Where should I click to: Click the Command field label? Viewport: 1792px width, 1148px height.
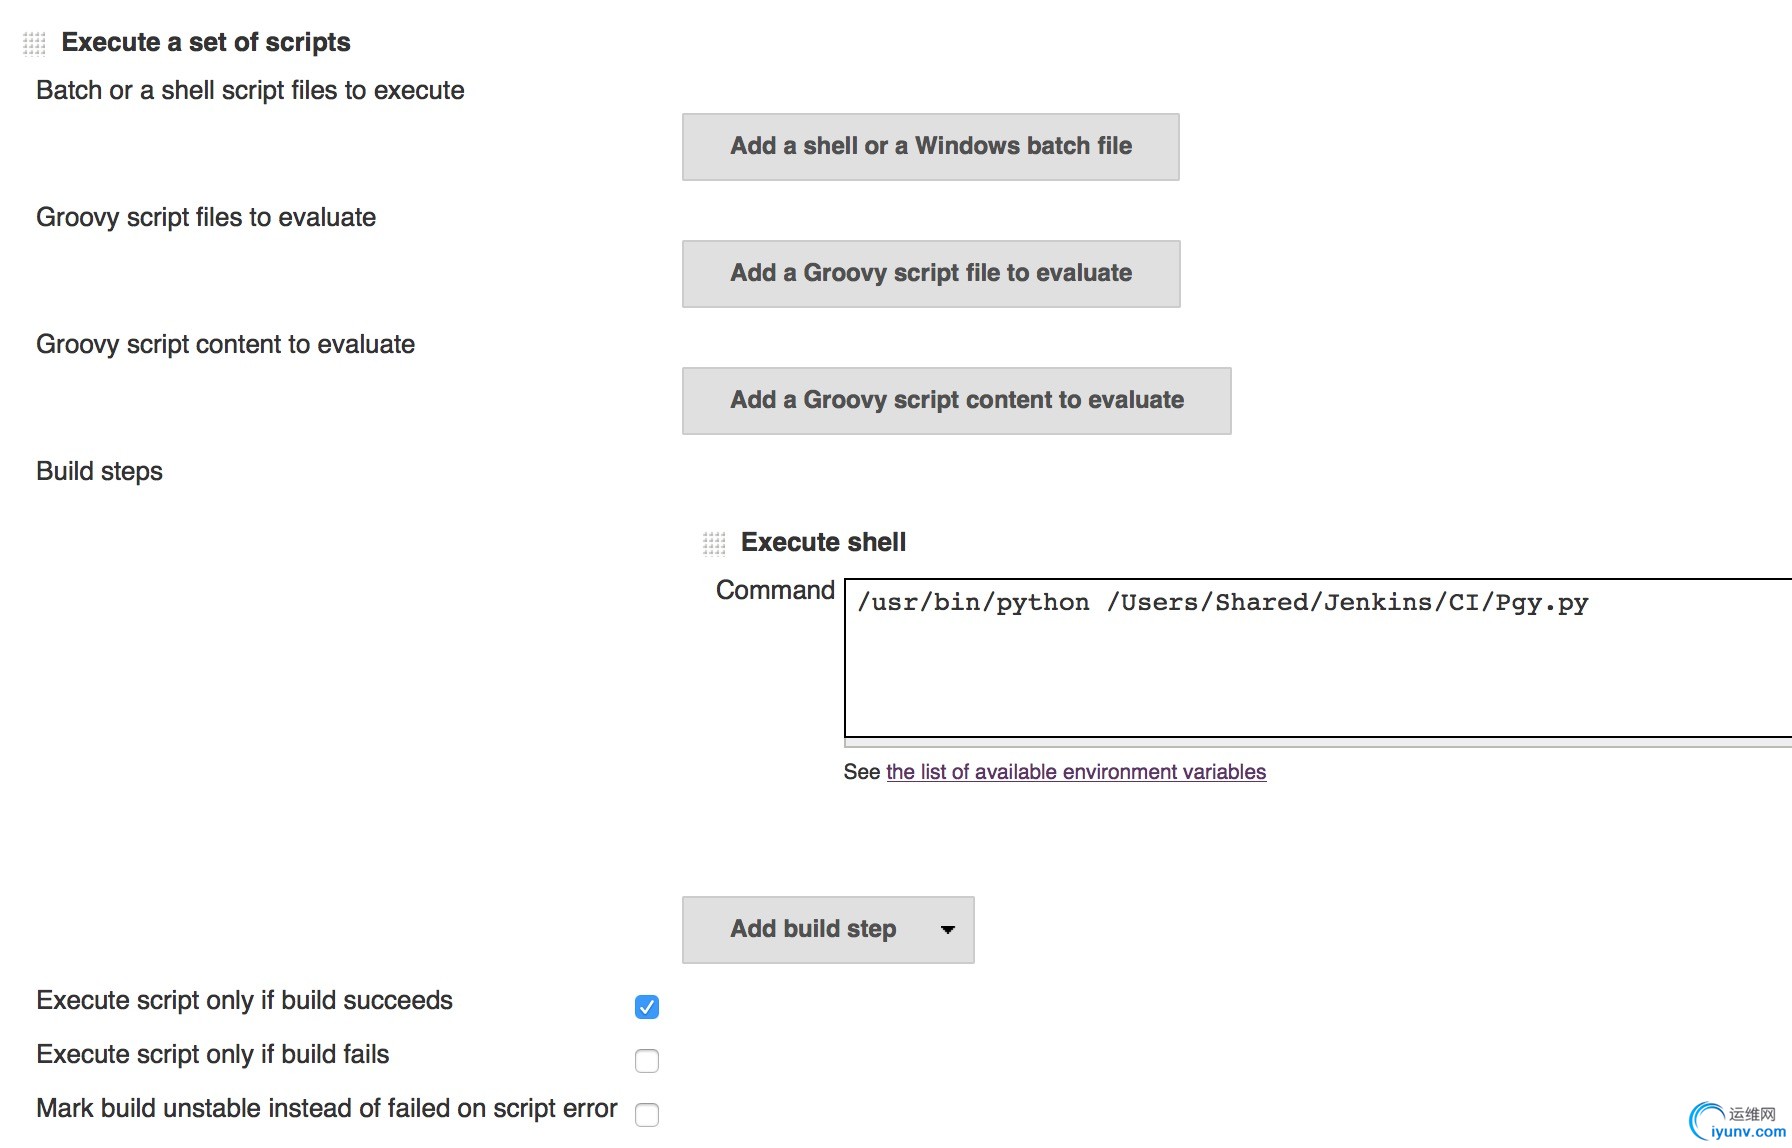point(775,590)
